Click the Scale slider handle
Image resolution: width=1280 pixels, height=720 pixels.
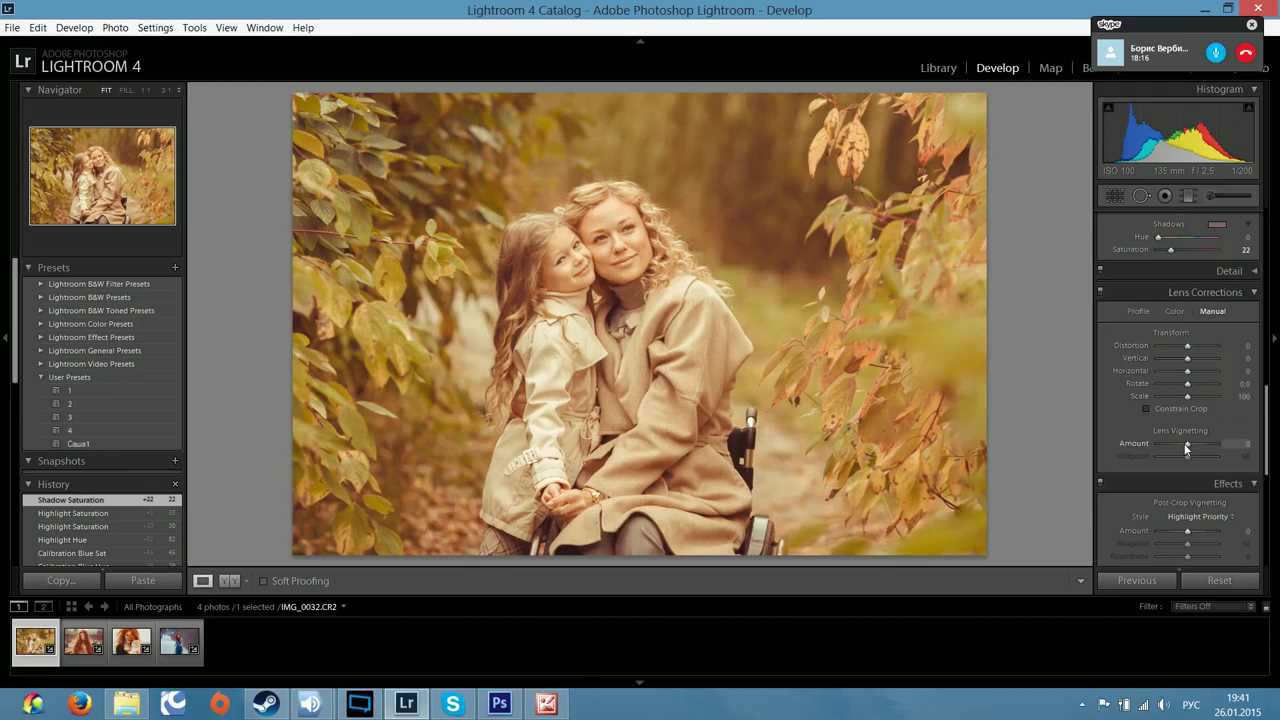[x=1187, y=397]
